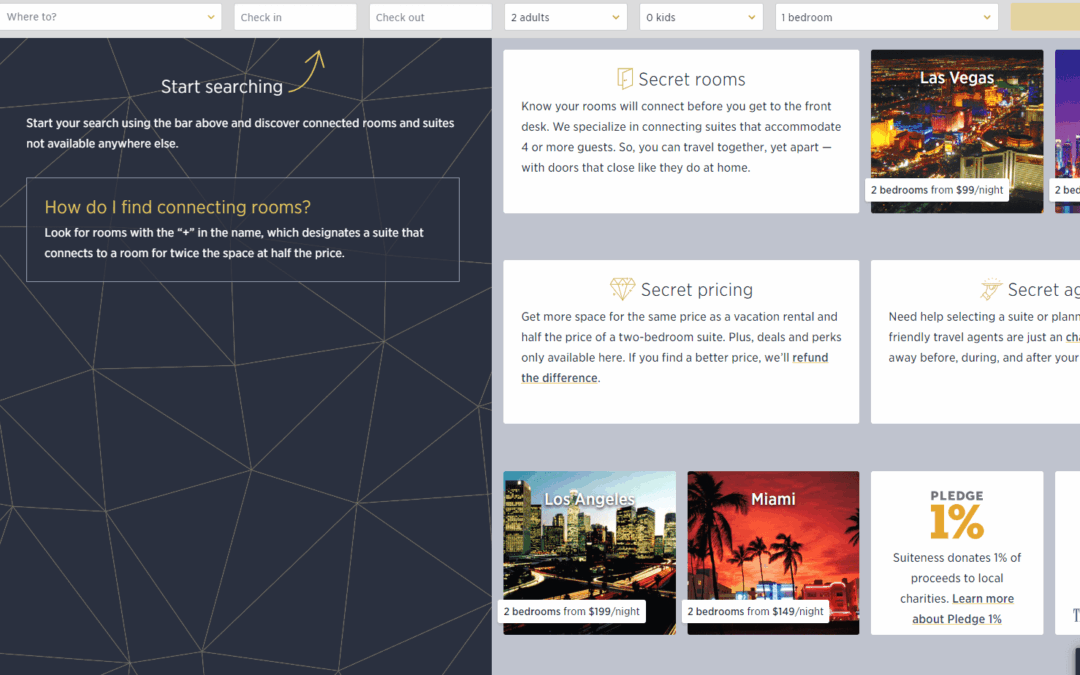This screenshot has height=675, width=1080.
Task: Expand the 2 adults dropdown
Action: pyautogui.click(x=563, y=17)
